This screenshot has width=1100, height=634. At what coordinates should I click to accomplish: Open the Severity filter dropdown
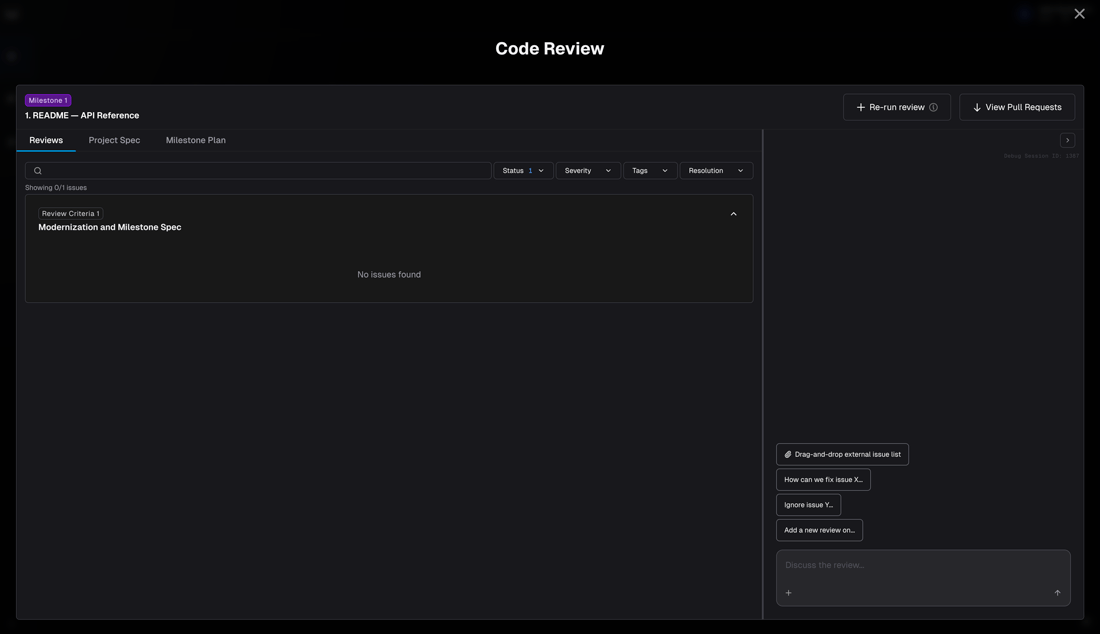tap(588, 170)
